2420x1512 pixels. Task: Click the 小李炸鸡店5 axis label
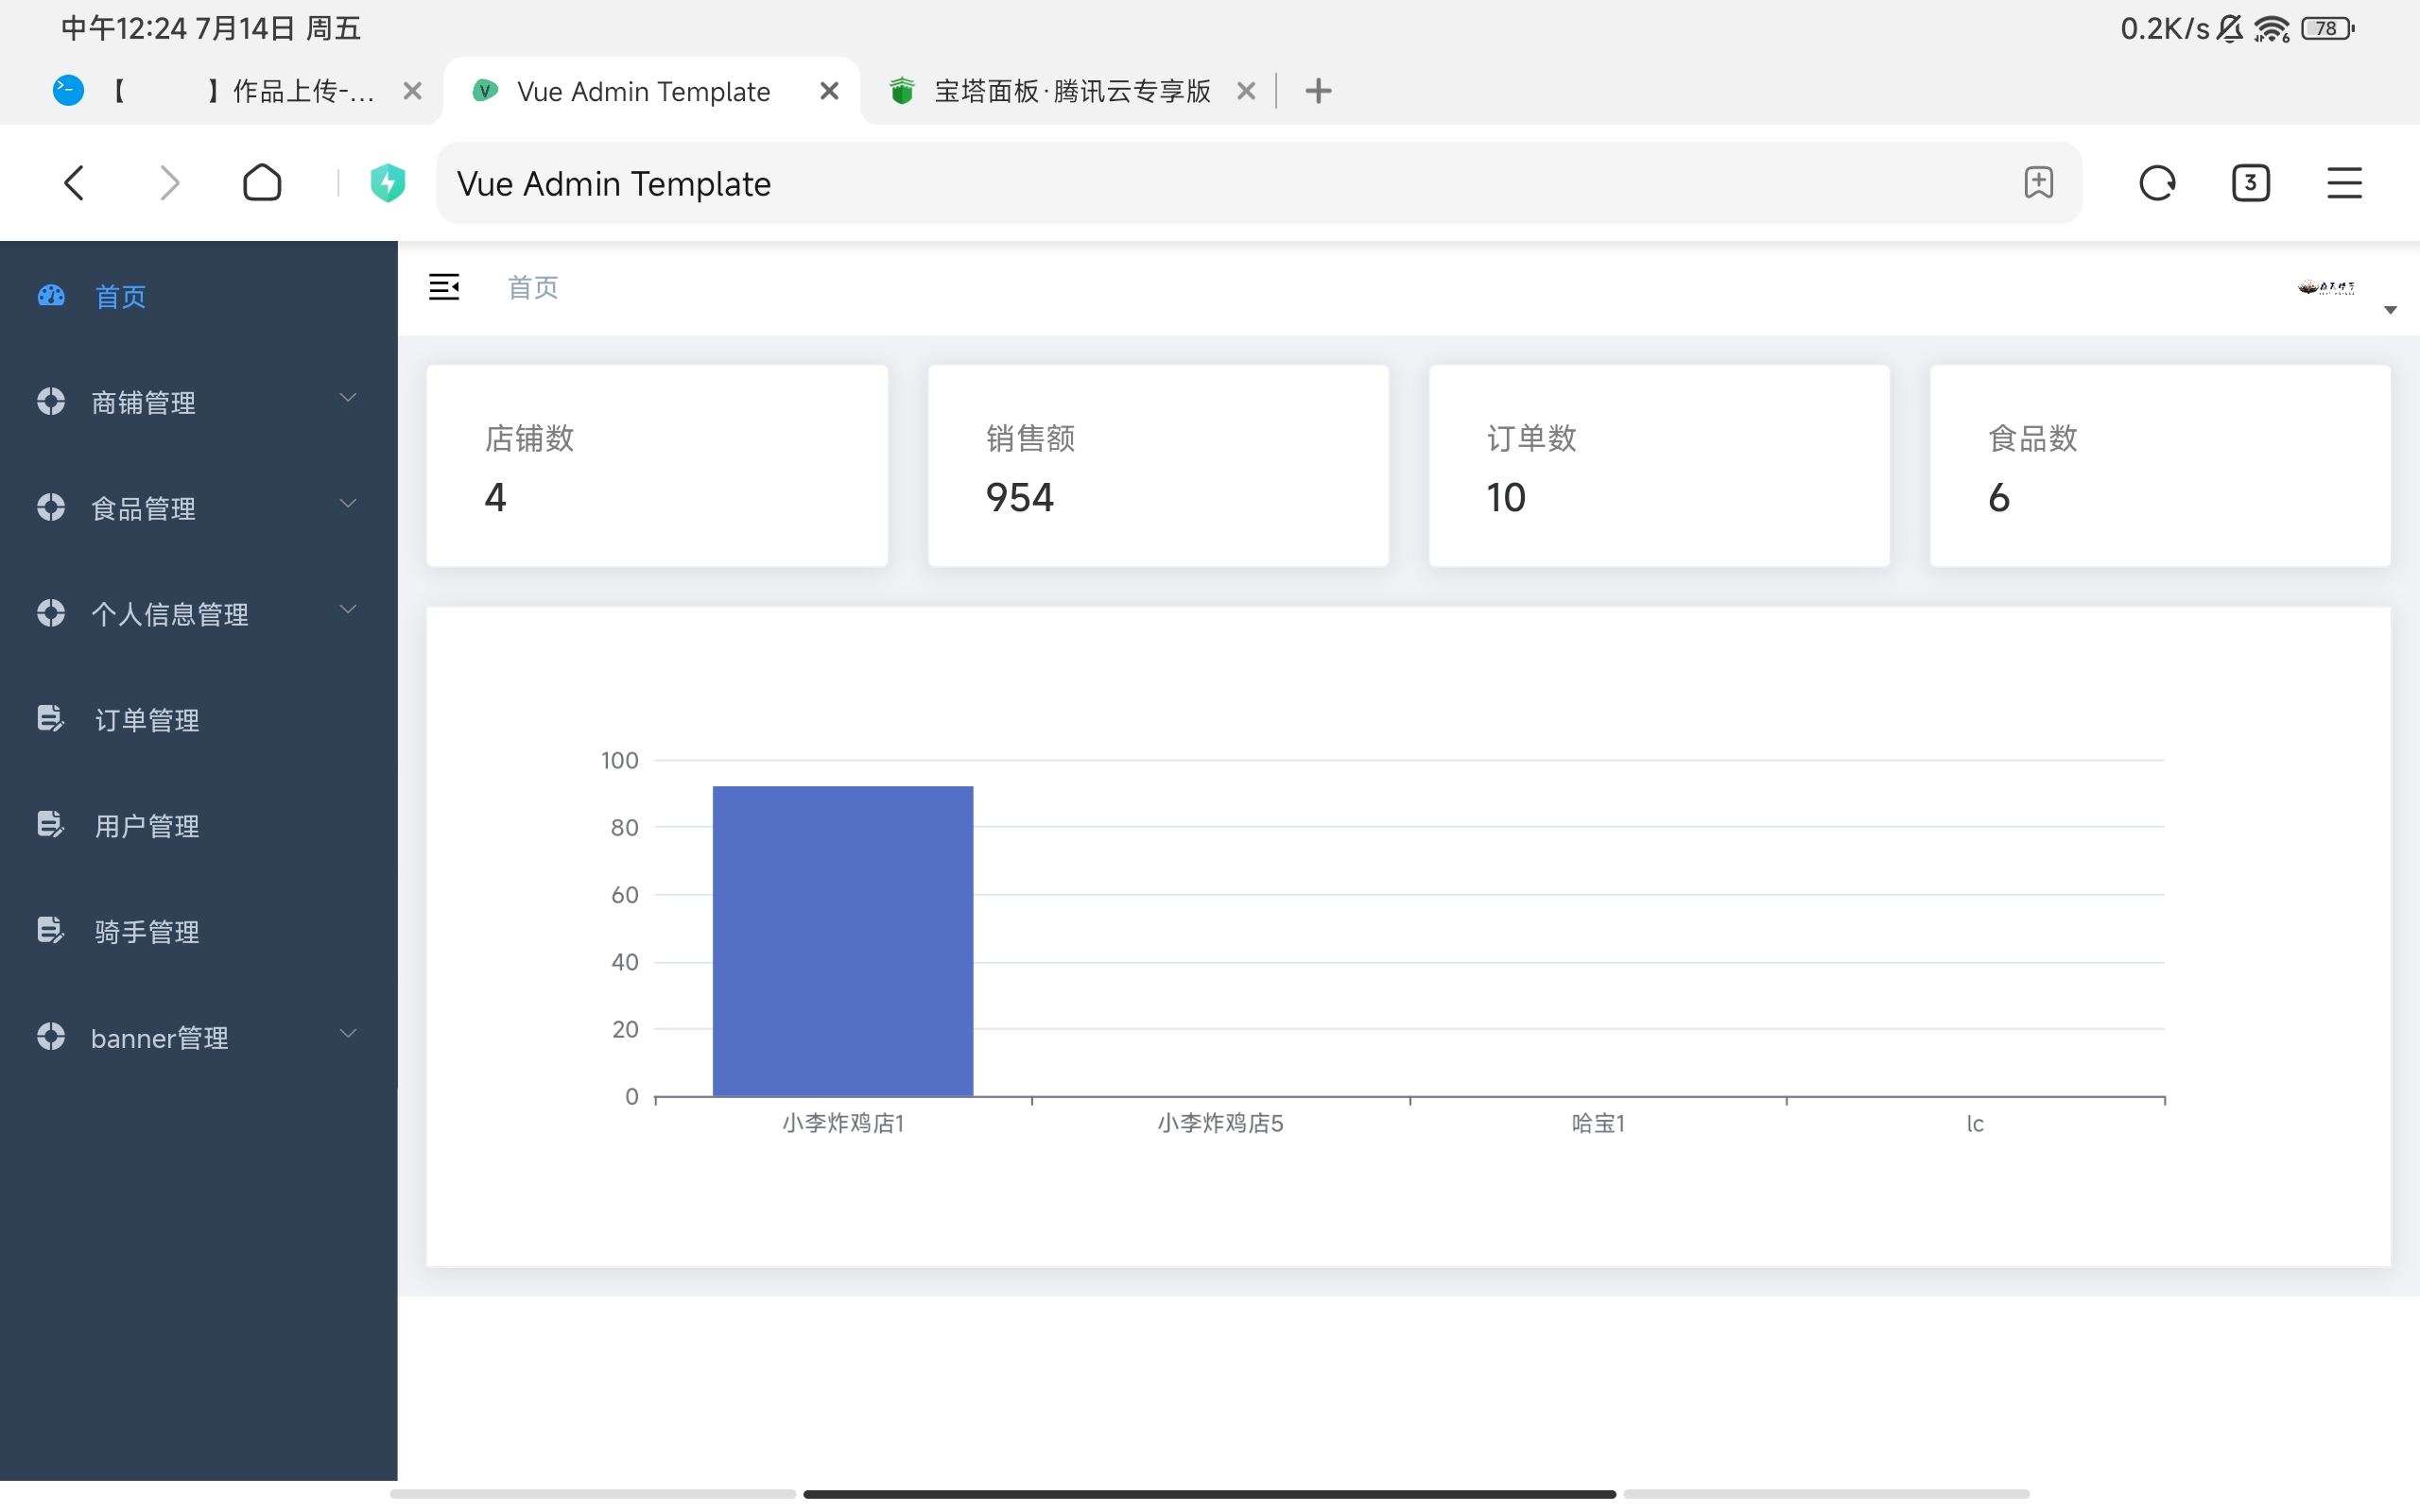1220,1123
